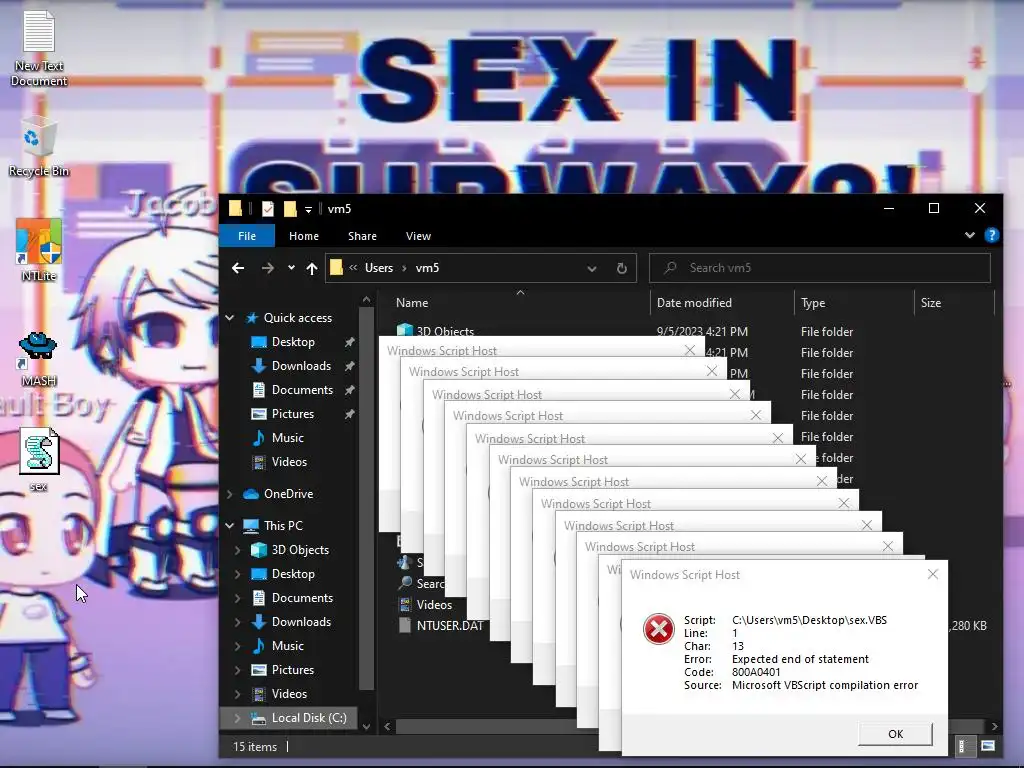Screen dimensions: 1024x768
Task: Expand Desktop under This PC
Action: [x=238, y=574]
